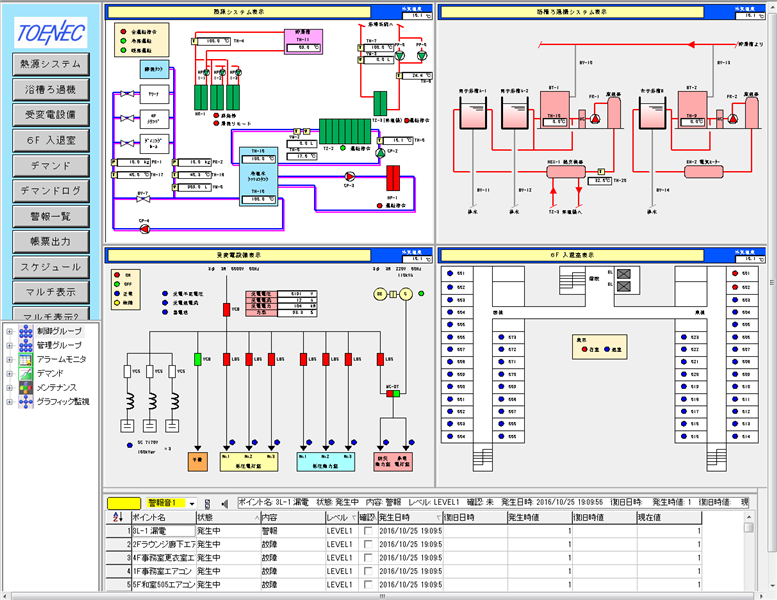Click the traffic-light icon beside 警報音1
This screenshot has width=777, height=600.
[207, 503]
